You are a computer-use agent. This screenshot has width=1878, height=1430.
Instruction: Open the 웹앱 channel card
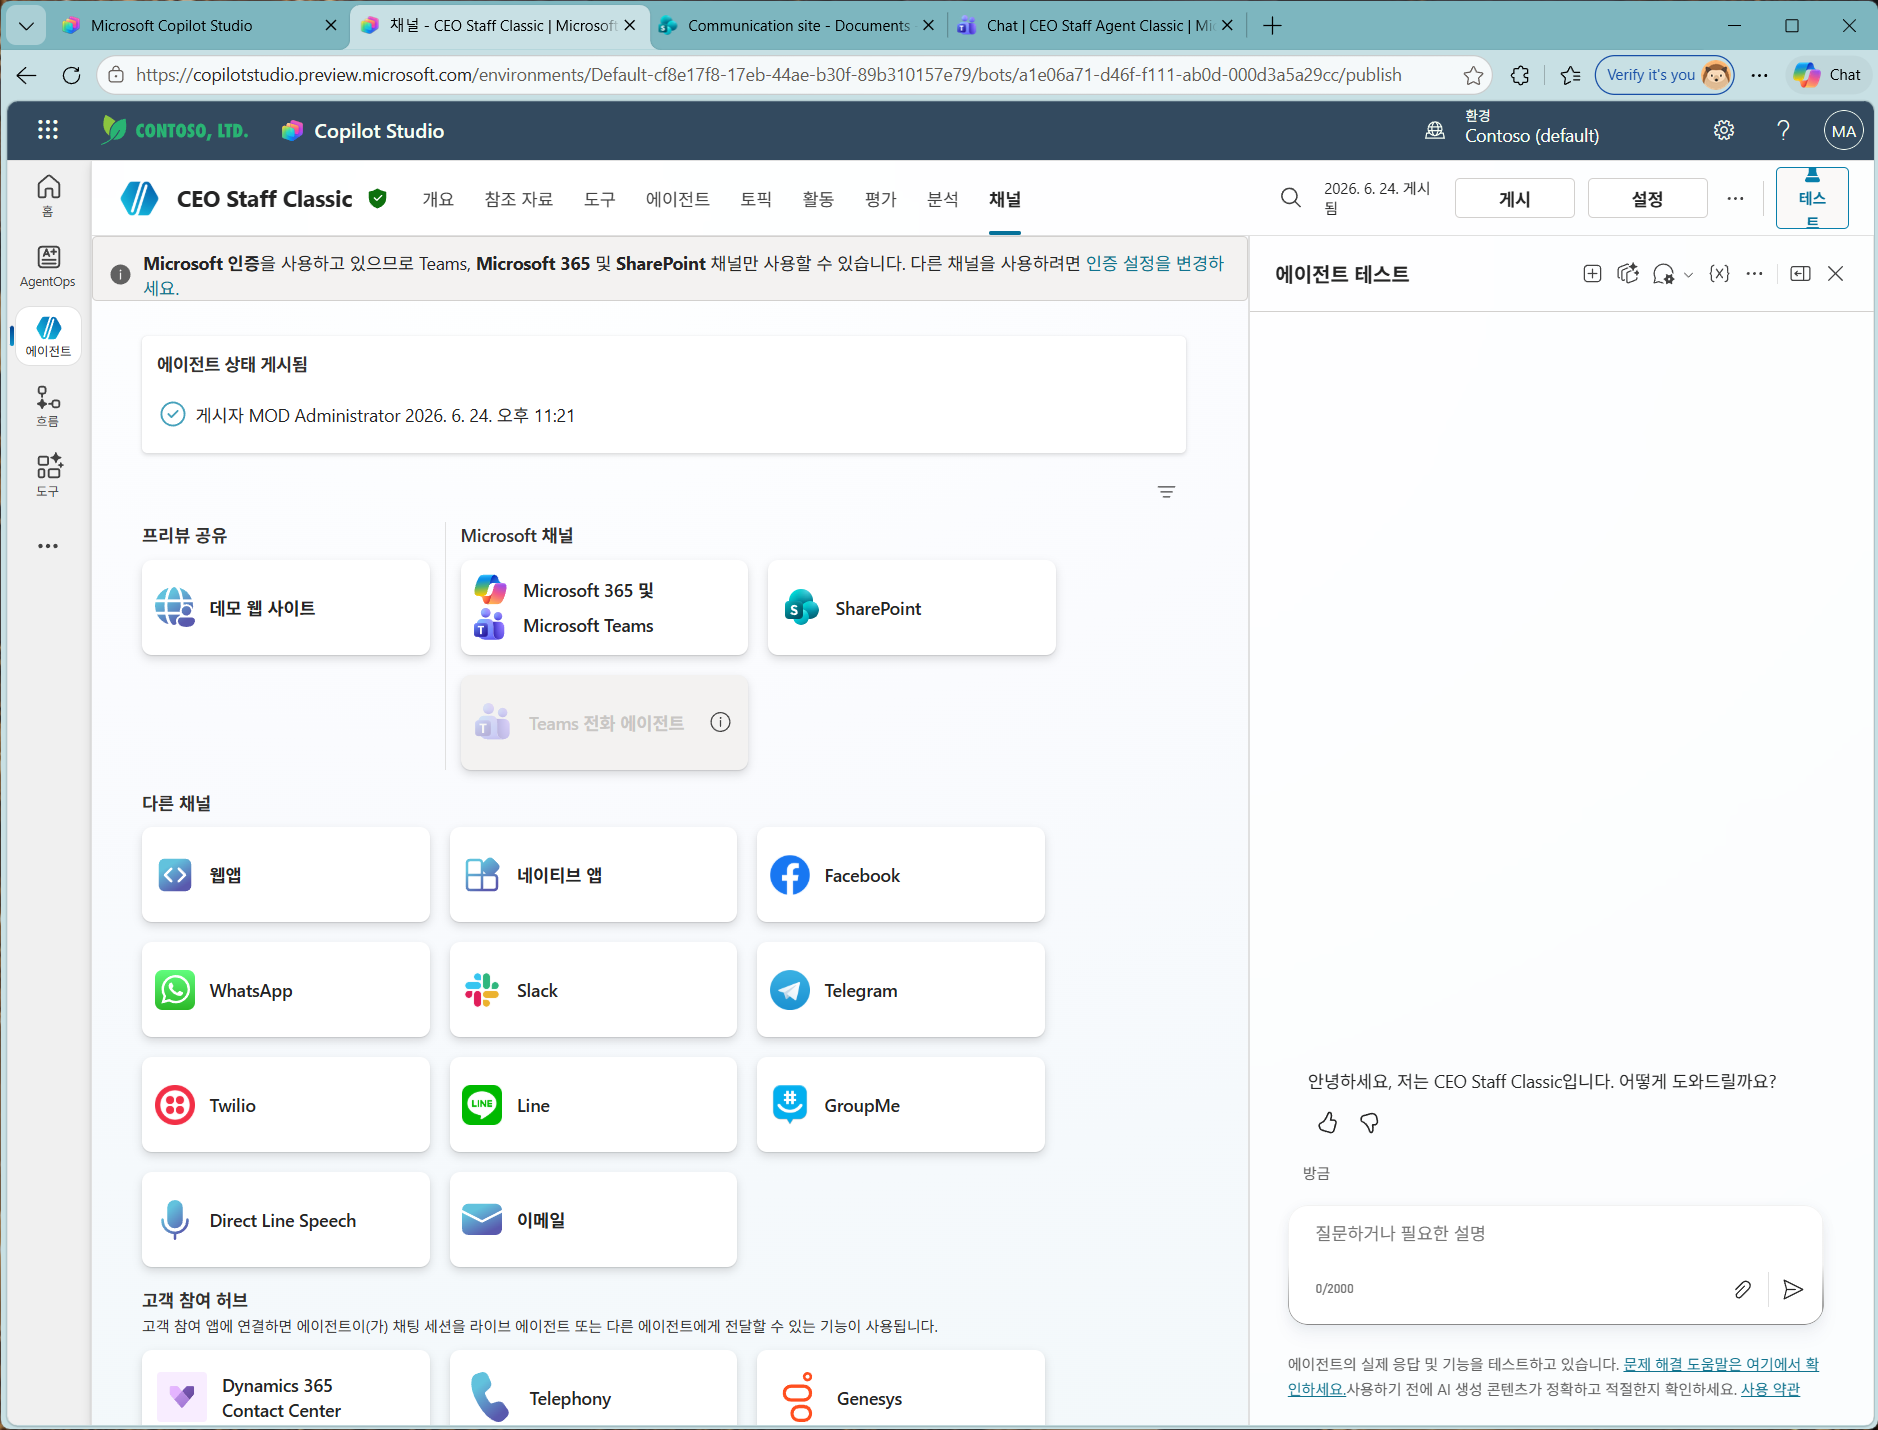coord(286,875)
